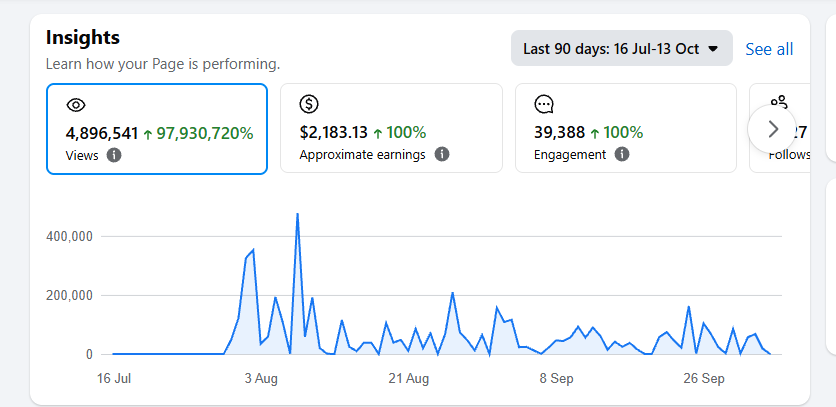Click the eye icon on Views card
Image resolution: width=836 pixels, height=407 pixels.
[76, 105]
